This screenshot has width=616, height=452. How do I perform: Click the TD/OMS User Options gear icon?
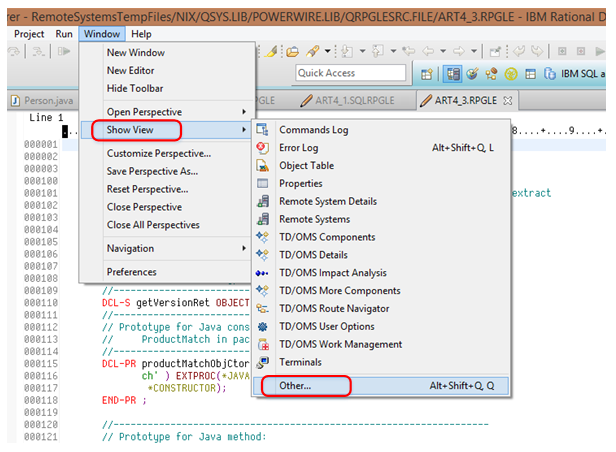263,327
